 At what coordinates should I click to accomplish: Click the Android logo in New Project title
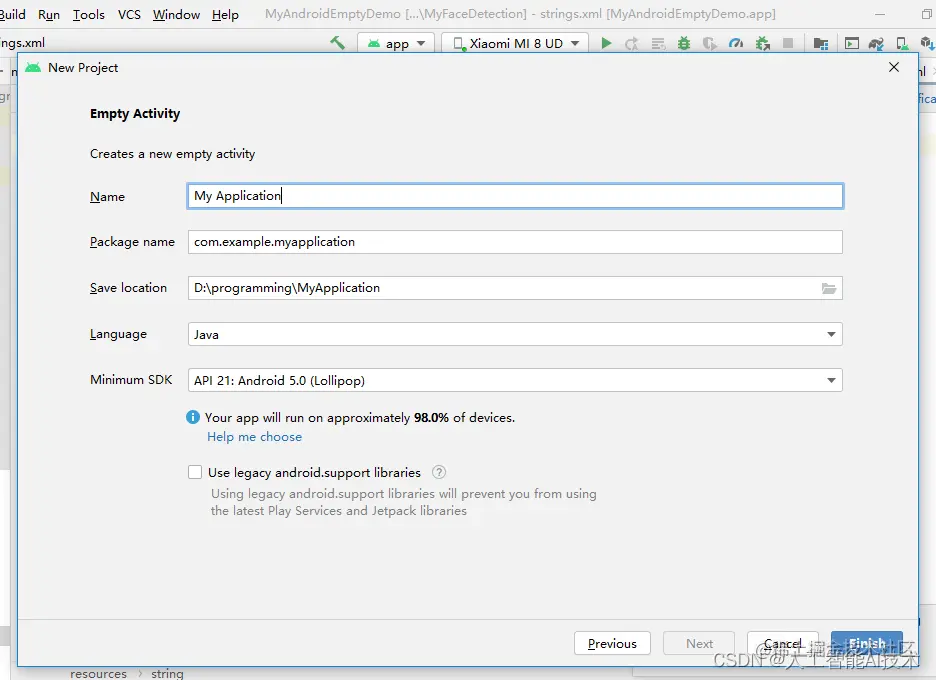pos(33,67)
